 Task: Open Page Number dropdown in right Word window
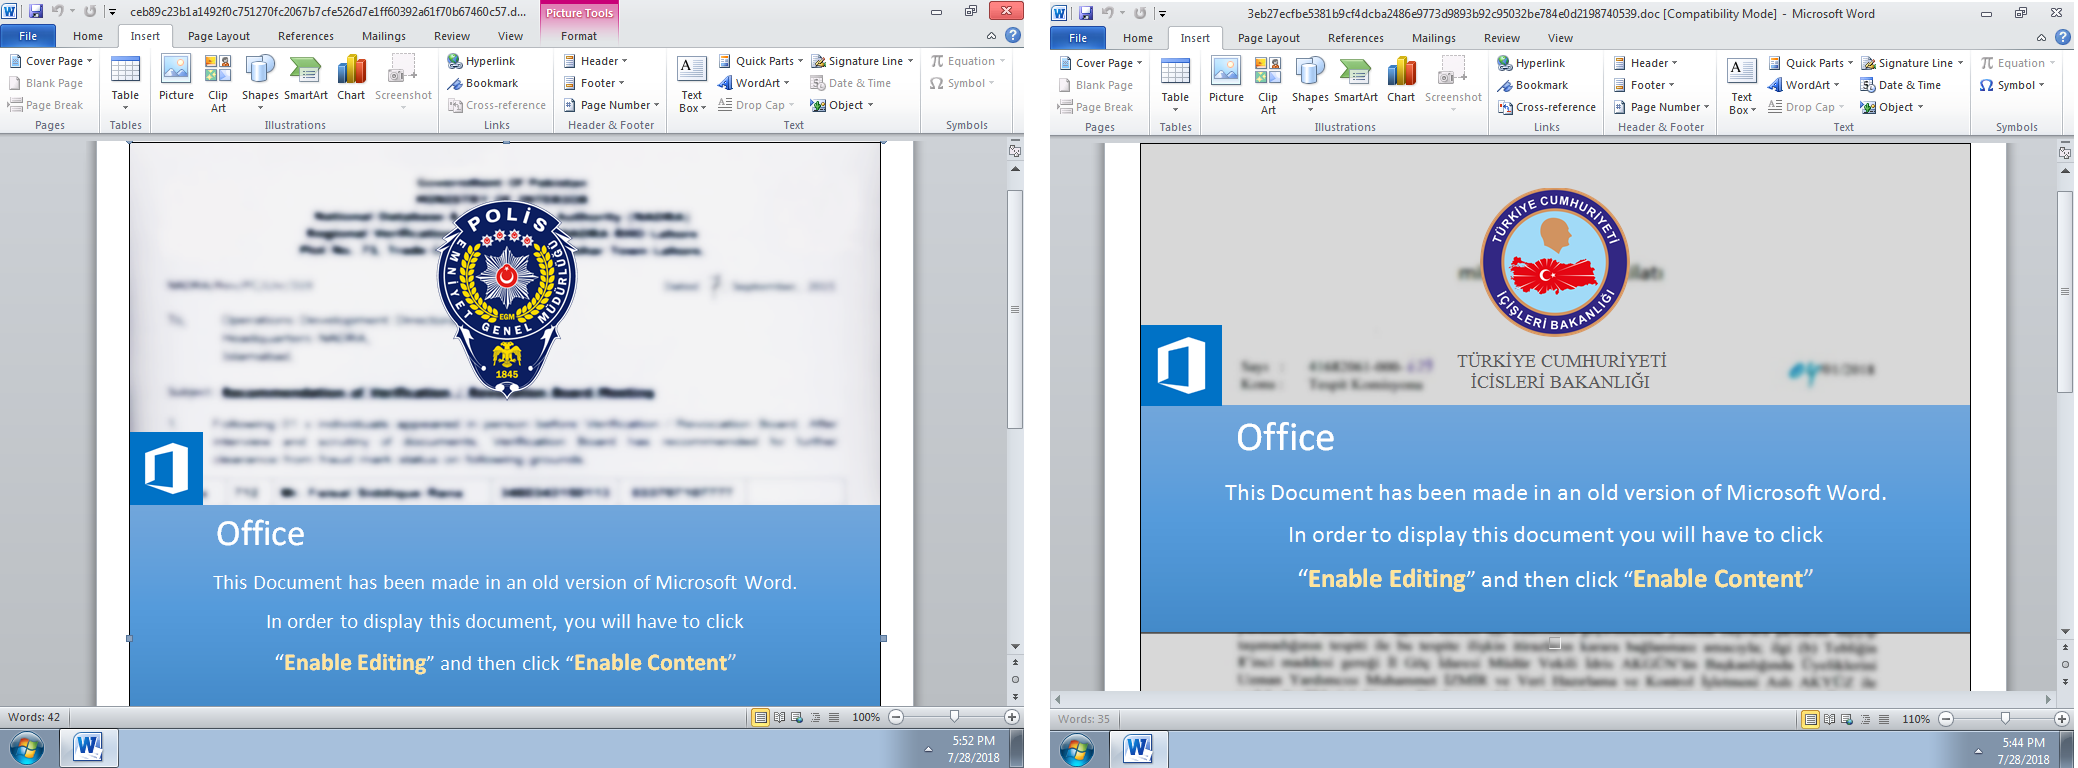1661,107
